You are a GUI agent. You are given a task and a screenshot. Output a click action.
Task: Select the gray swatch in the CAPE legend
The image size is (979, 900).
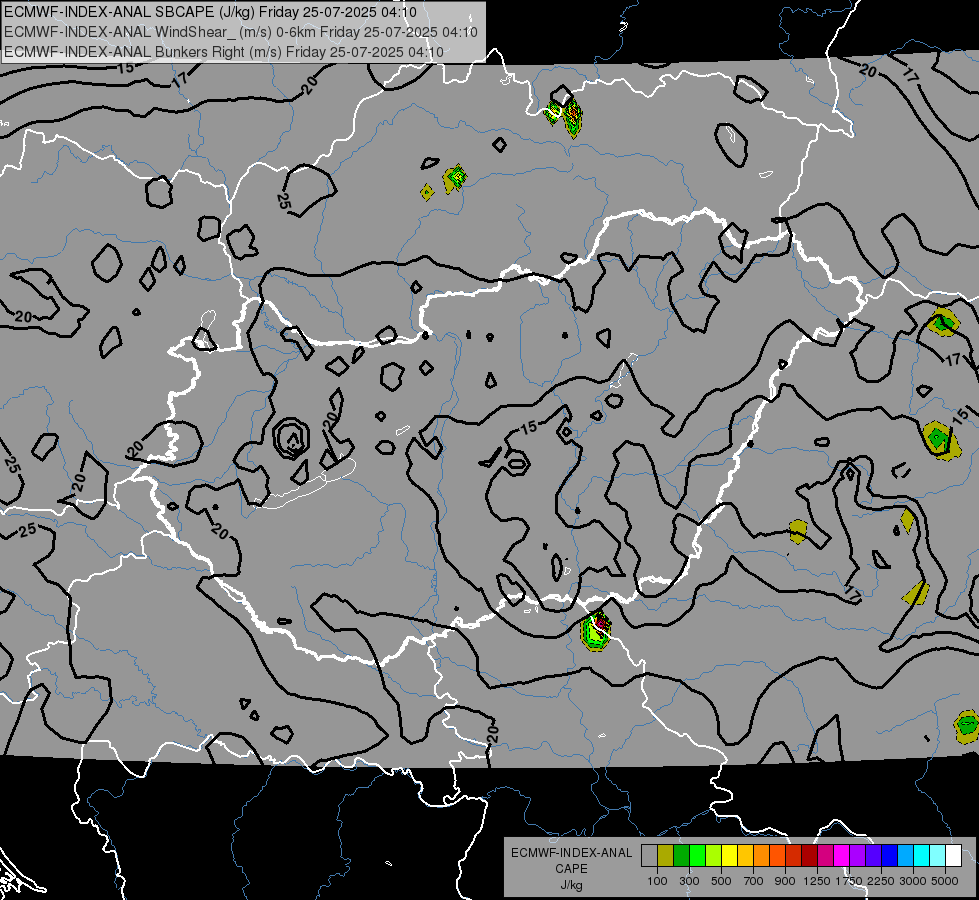pyautogui.click(x=649, y=856)
